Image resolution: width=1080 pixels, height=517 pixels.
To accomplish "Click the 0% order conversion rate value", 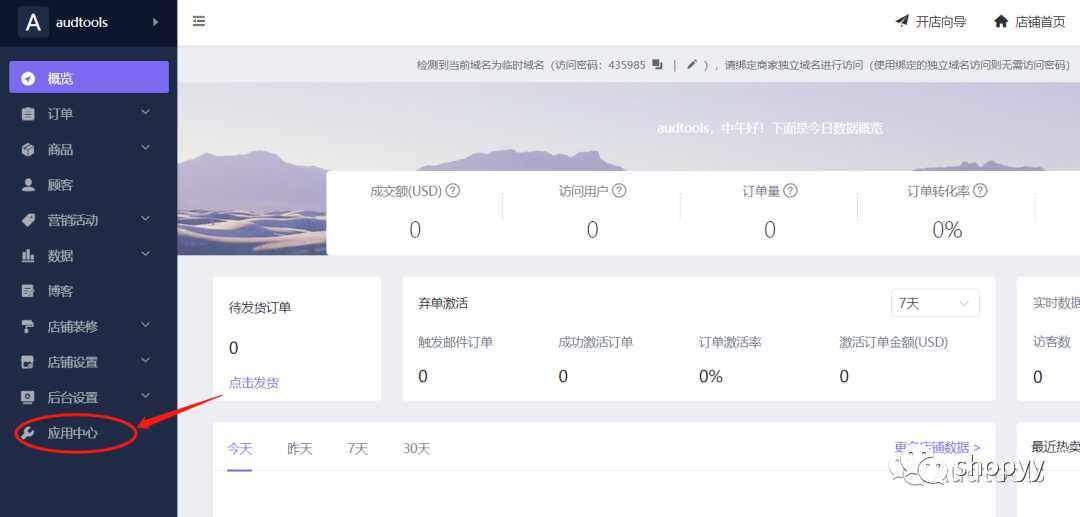I will (947, 230).
